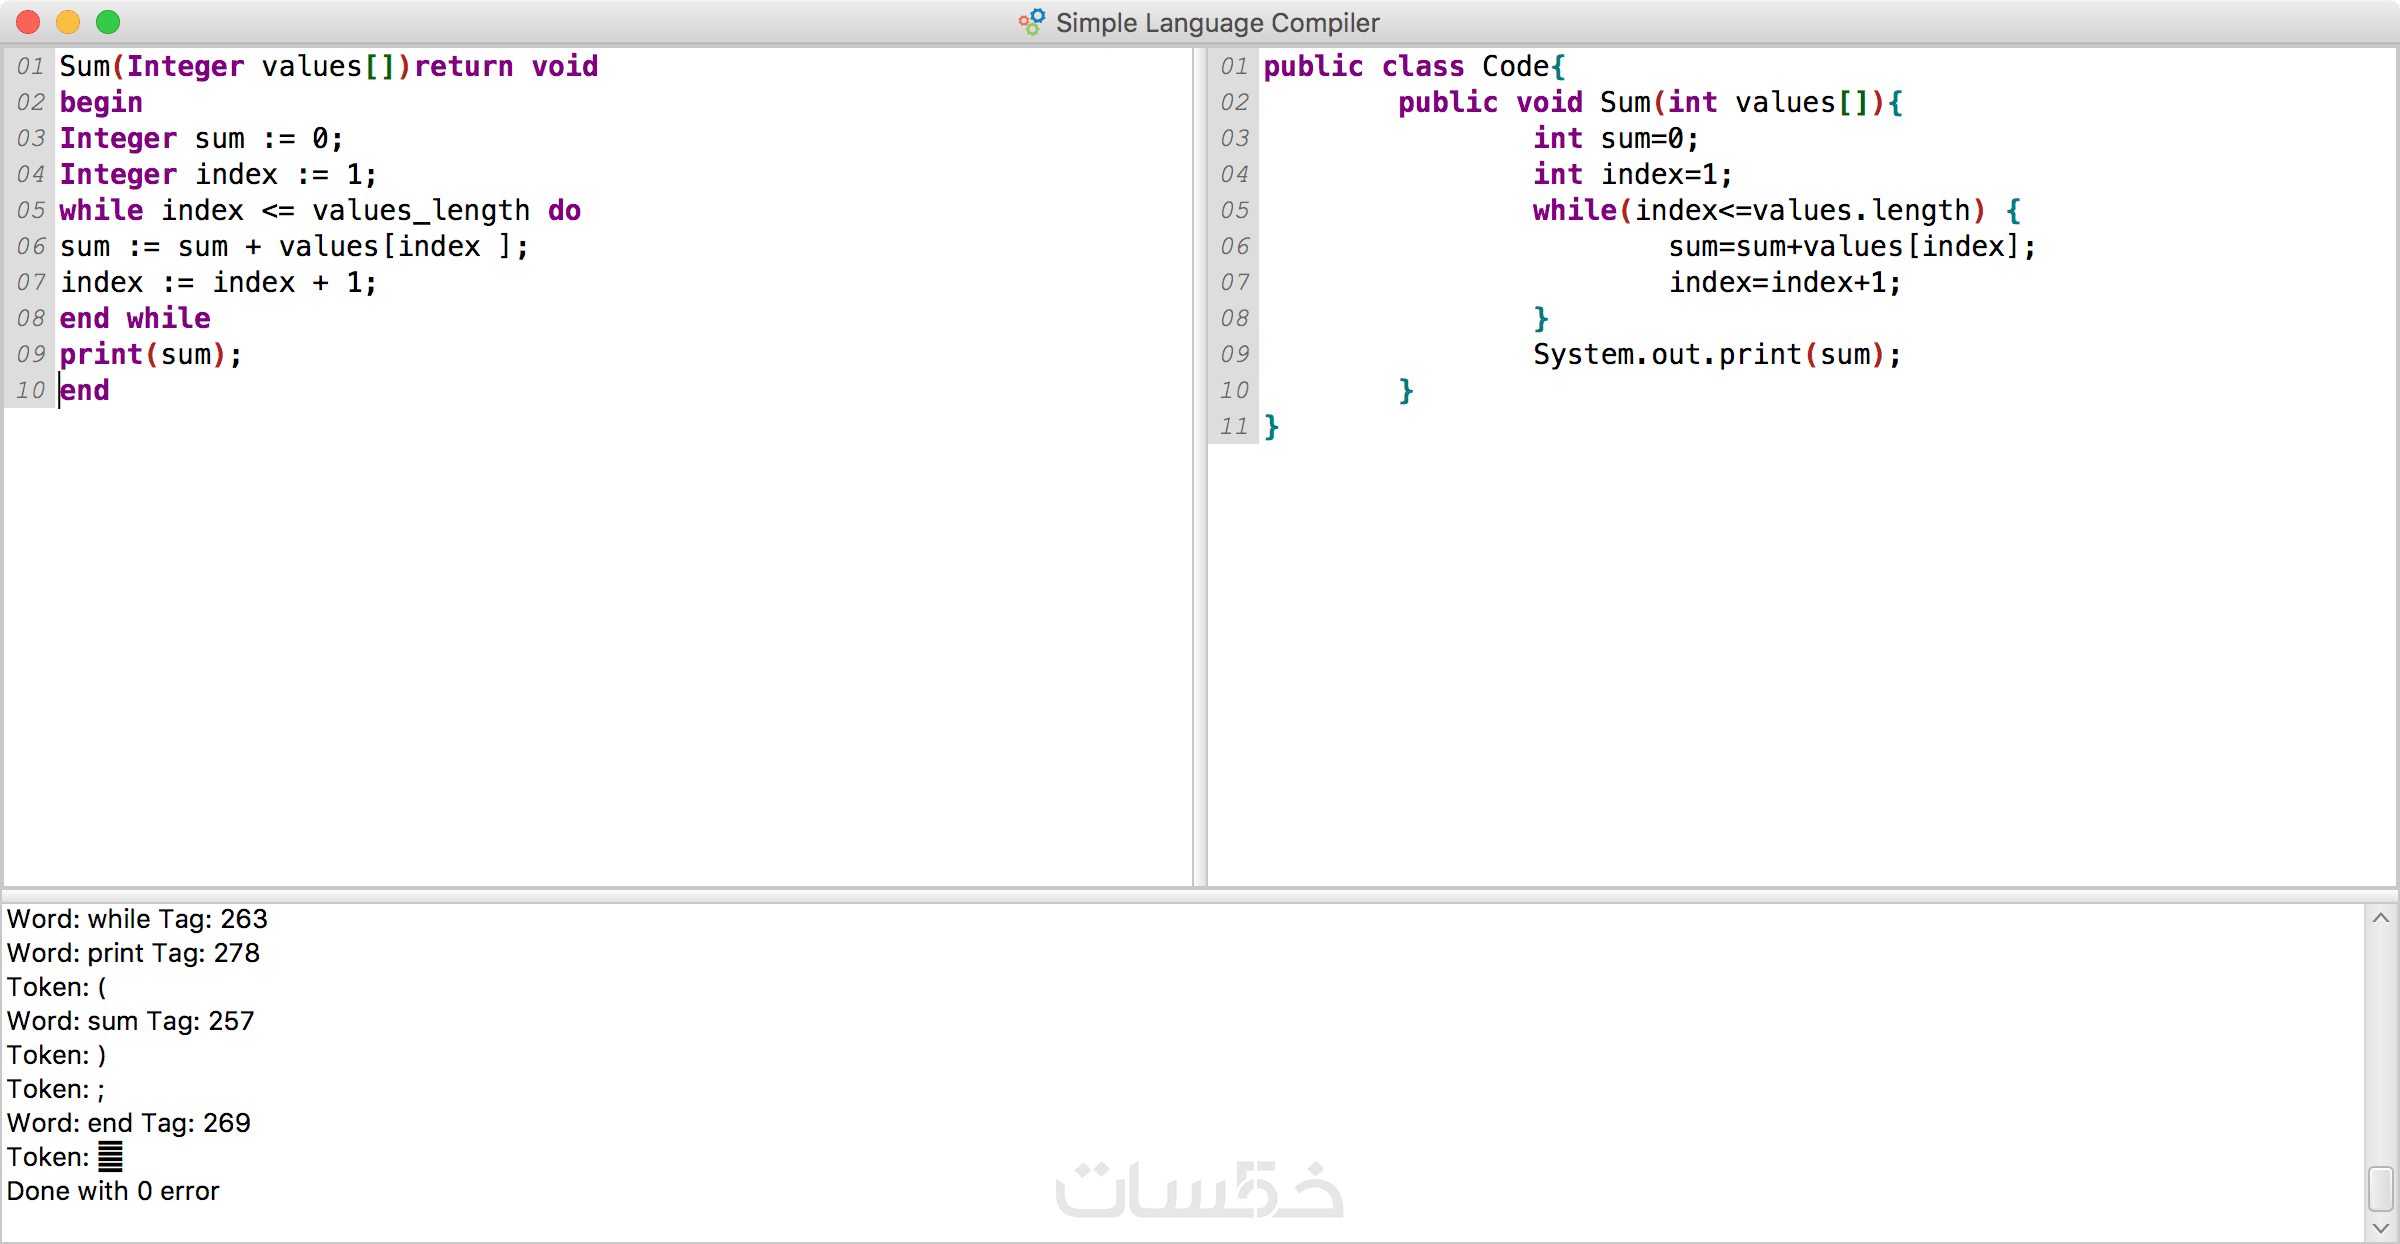This screenshot has height=1244, width=2400.
Task: Click 'System.out.print(sum);' in Java output
Action: tap(1716, 354)
